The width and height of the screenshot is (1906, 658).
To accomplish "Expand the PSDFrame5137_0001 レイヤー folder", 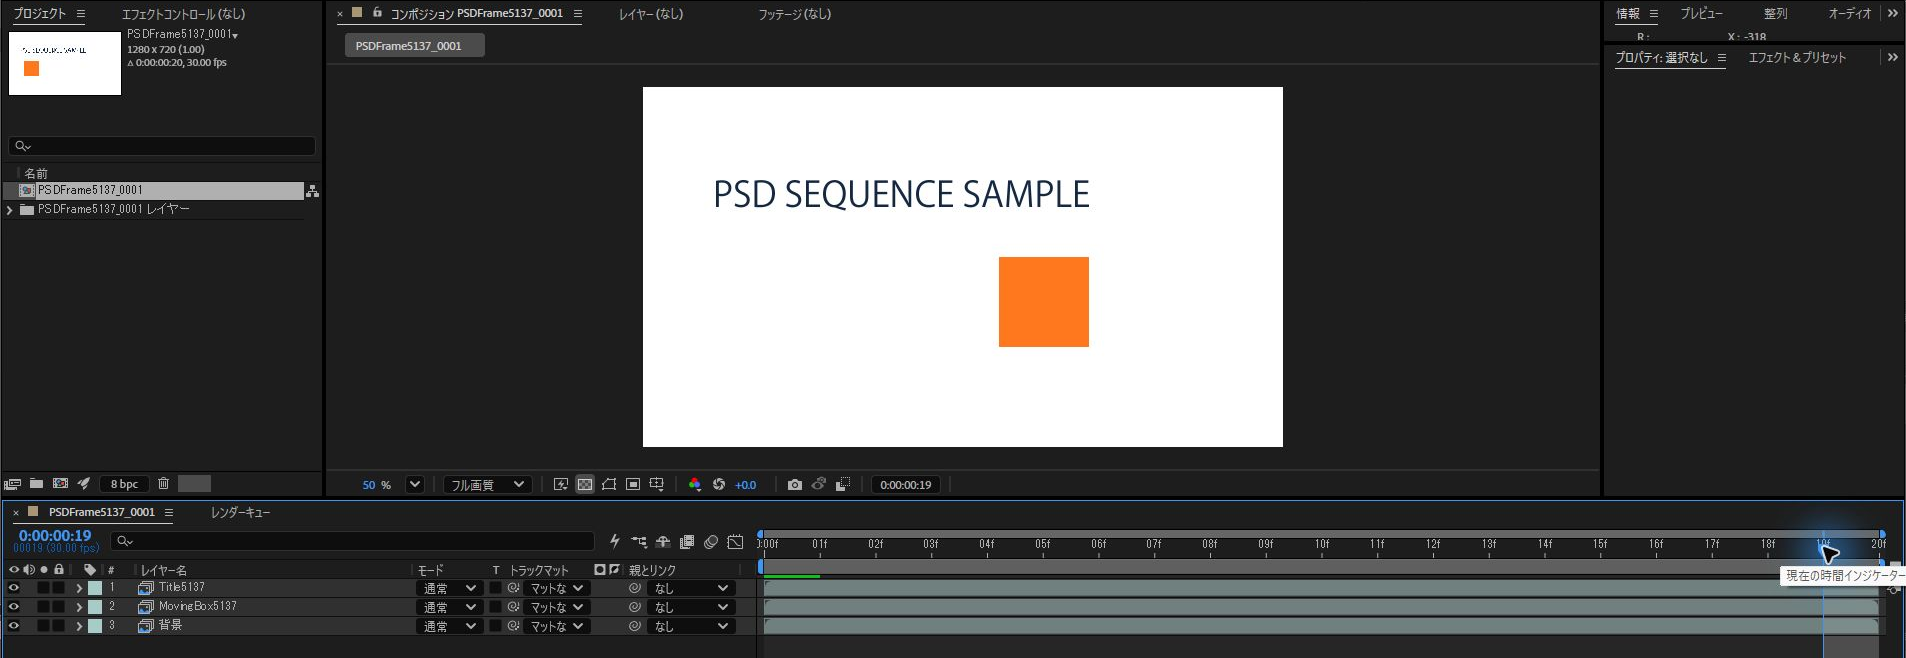I will point(10,210).
